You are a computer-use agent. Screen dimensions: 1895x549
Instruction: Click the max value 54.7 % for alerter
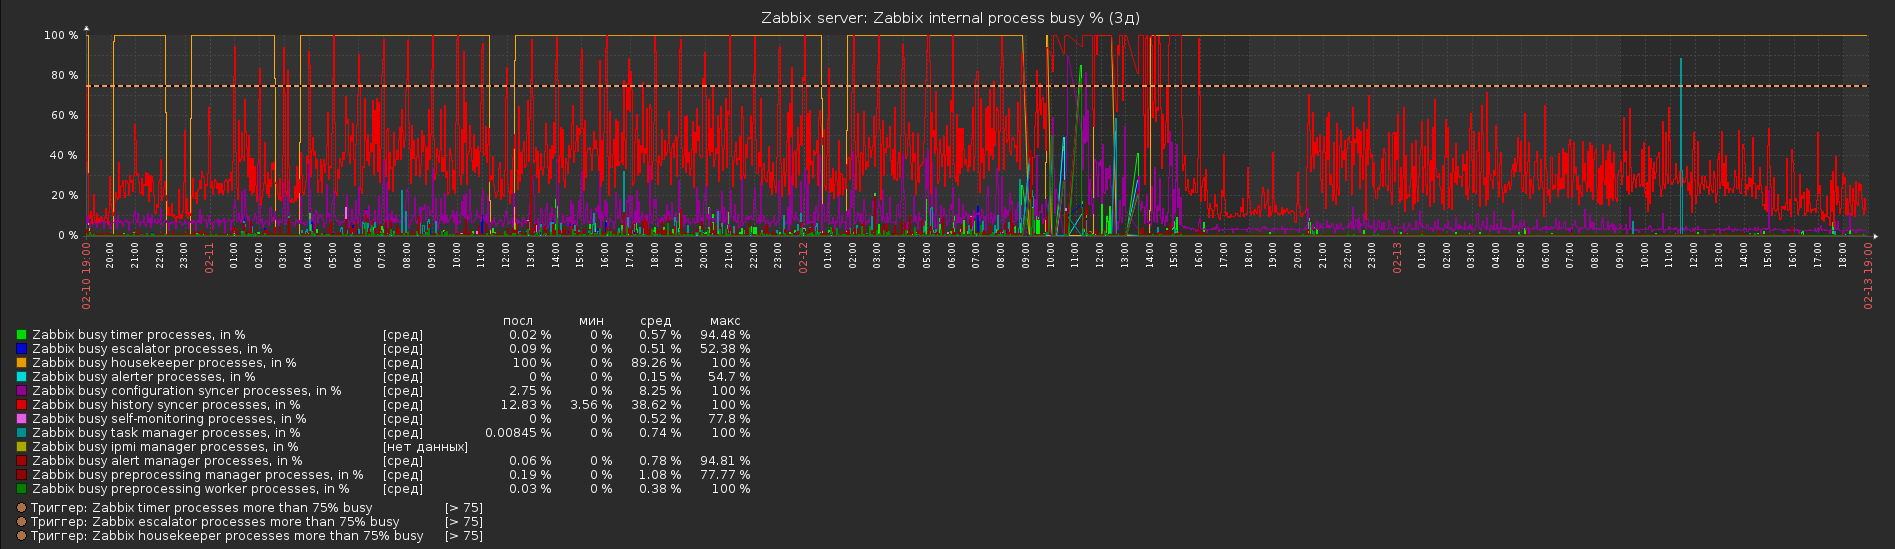tap(729, 377)
